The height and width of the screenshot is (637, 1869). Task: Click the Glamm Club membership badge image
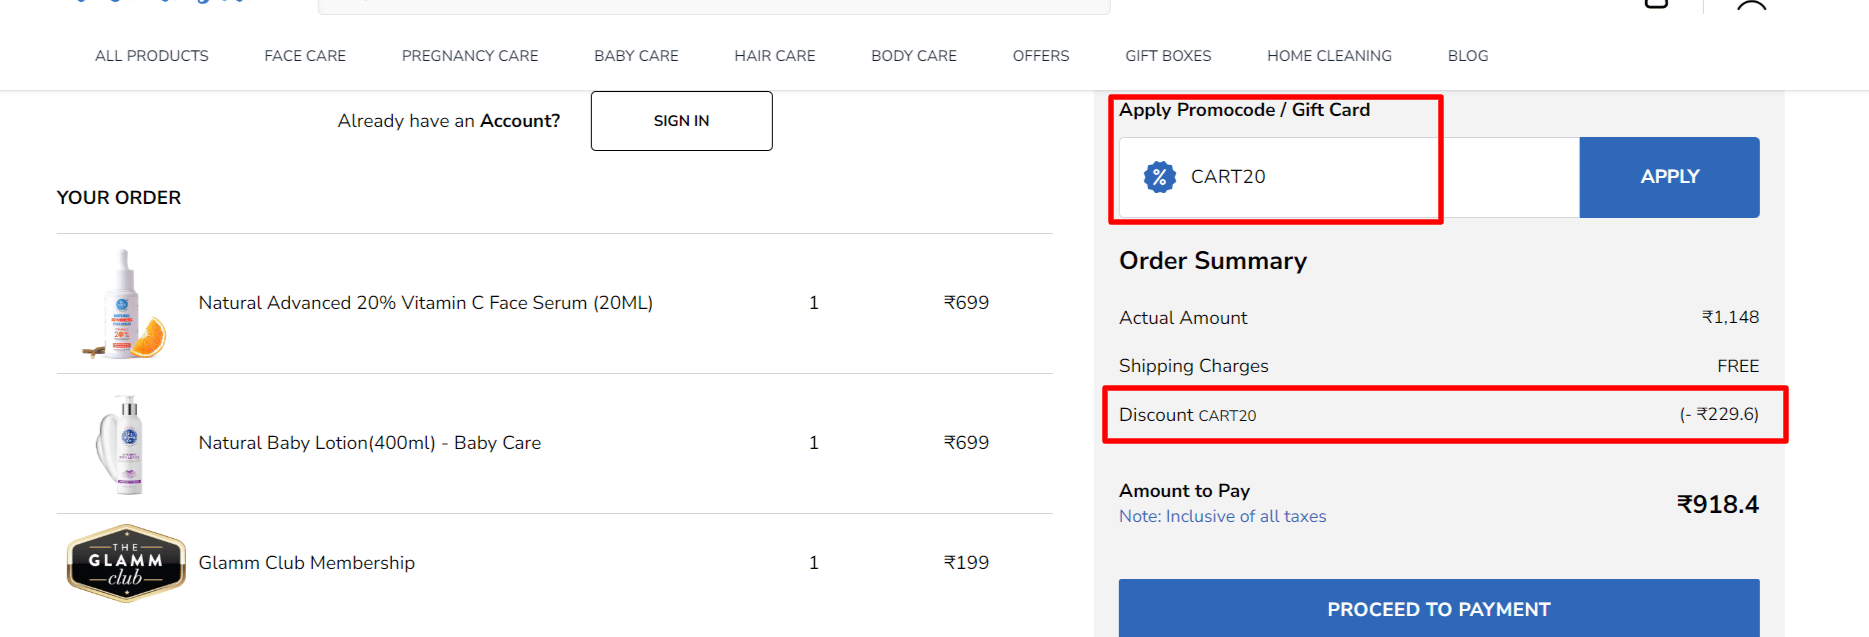pos(125,562)
